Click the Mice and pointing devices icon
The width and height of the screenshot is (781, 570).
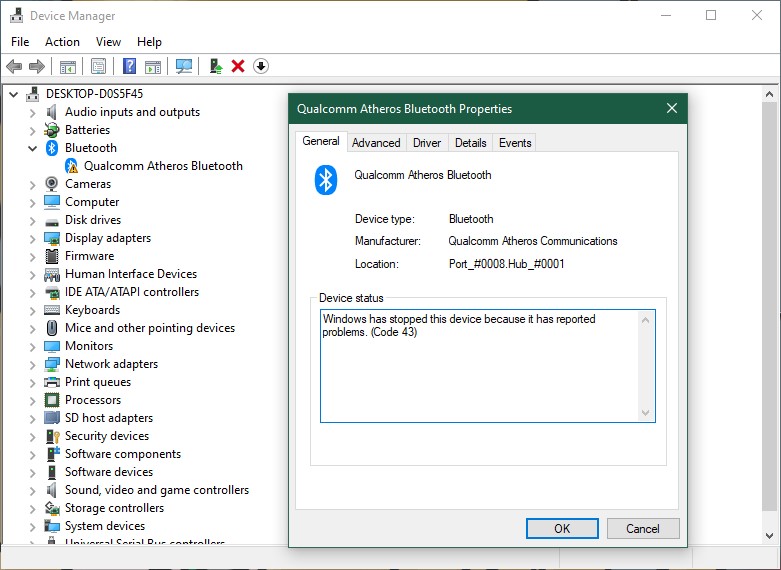52,328
